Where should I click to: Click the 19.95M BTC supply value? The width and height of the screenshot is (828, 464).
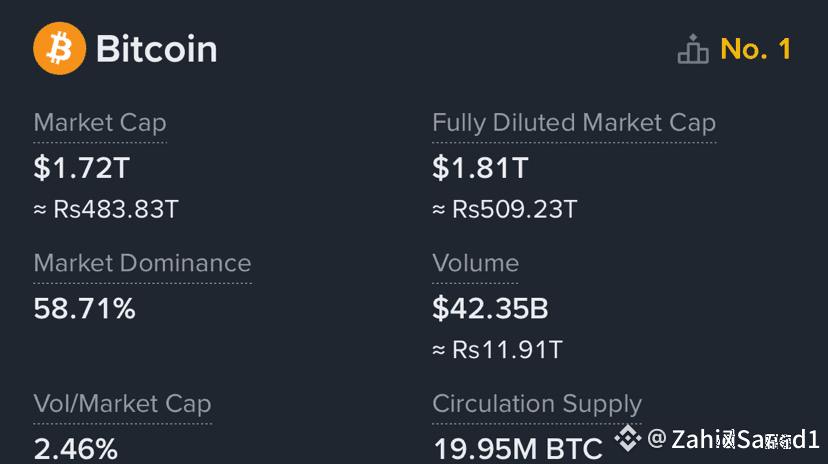coord(518,448)
